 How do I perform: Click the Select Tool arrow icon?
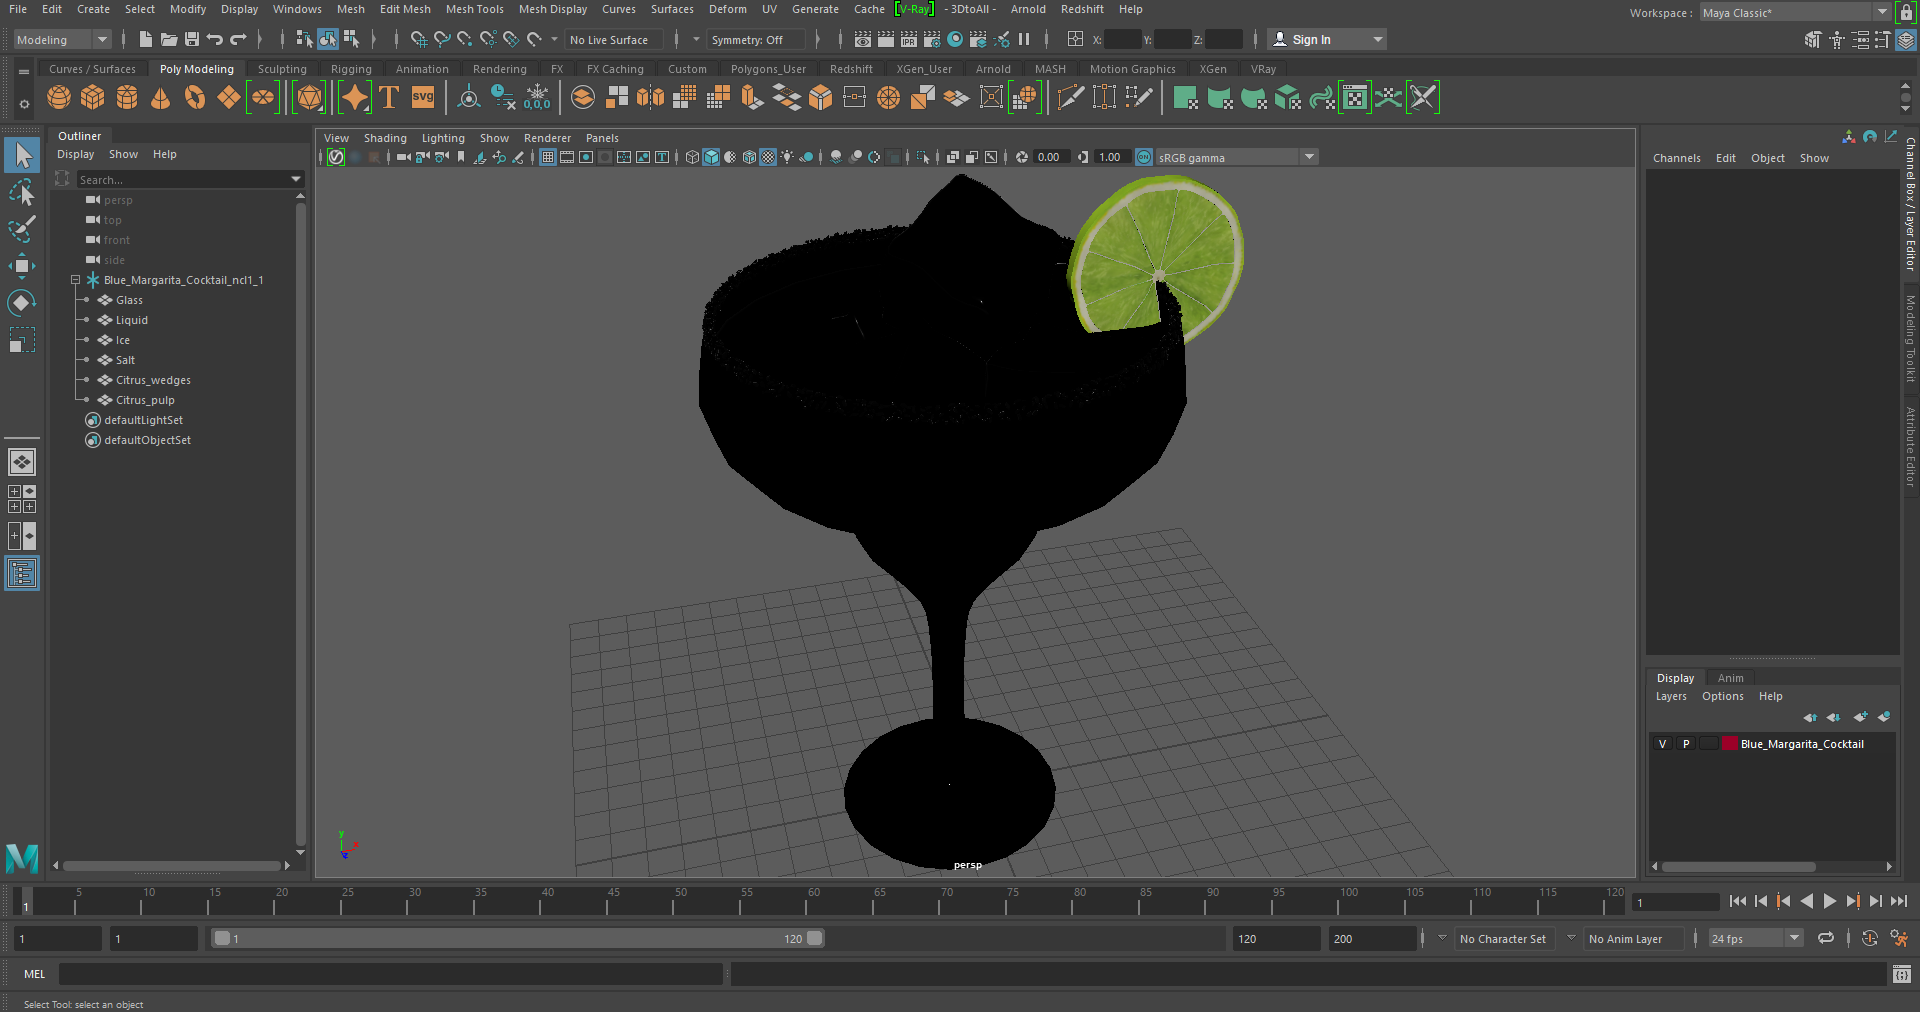pos(22,155)
